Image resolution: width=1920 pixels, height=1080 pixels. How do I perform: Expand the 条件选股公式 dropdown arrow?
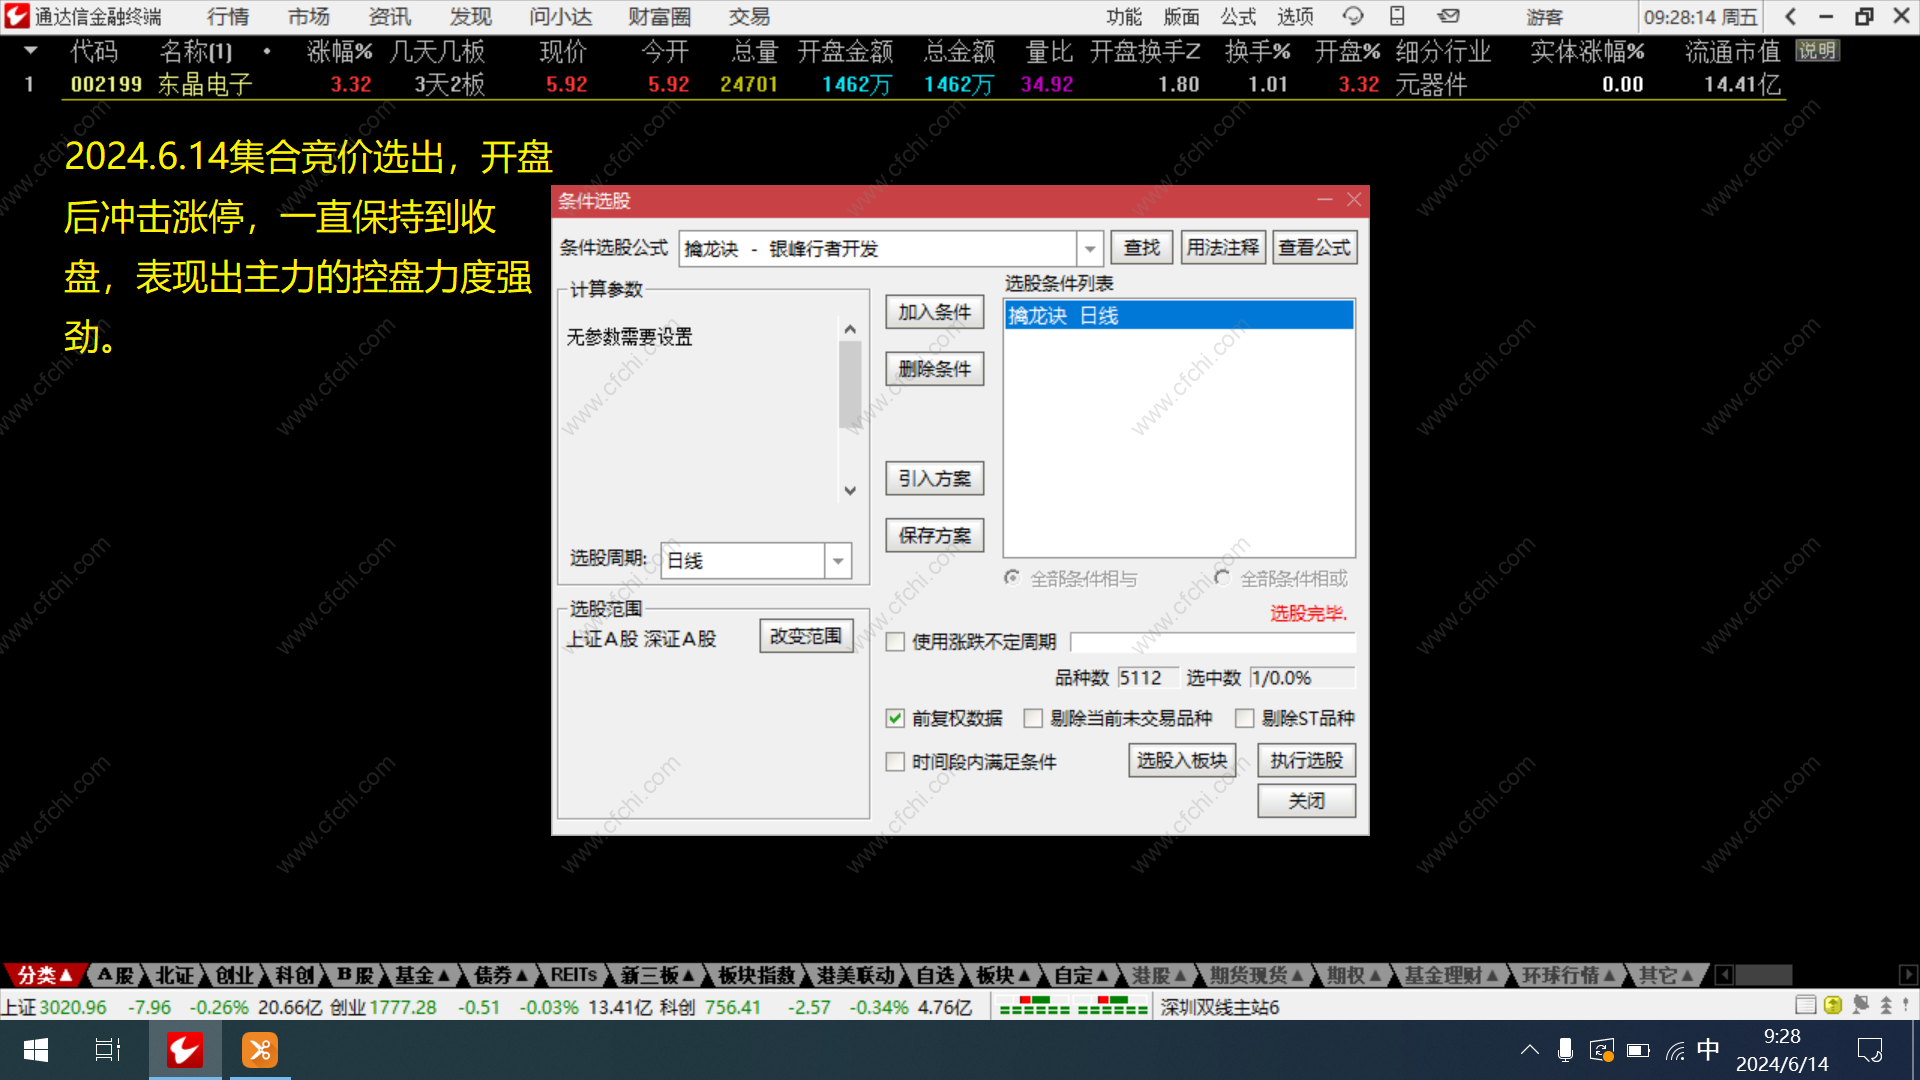(x=1089, y=248)
